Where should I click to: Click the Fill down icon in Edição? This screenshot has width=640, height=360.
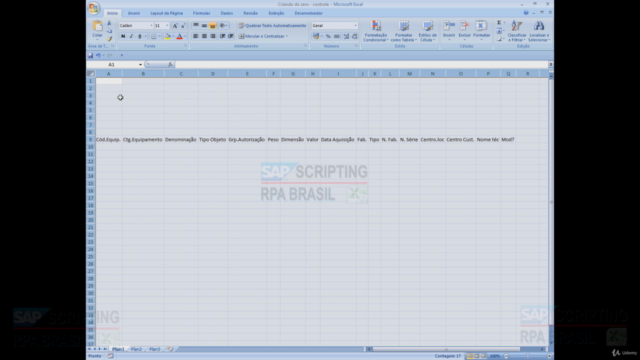coord(499,31)
